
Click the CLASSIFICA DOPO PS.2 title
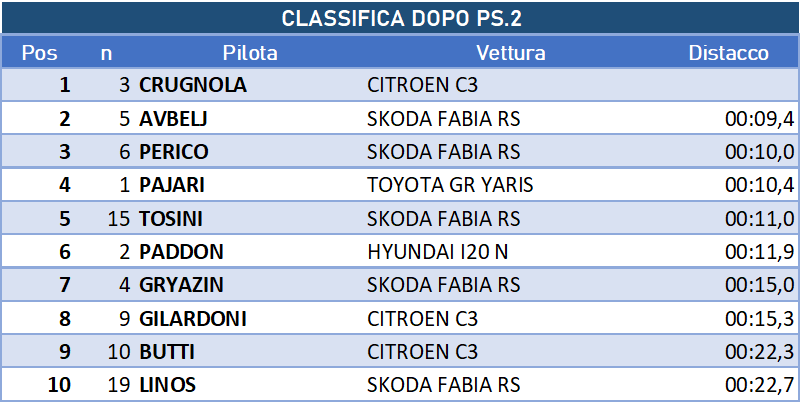402,19
